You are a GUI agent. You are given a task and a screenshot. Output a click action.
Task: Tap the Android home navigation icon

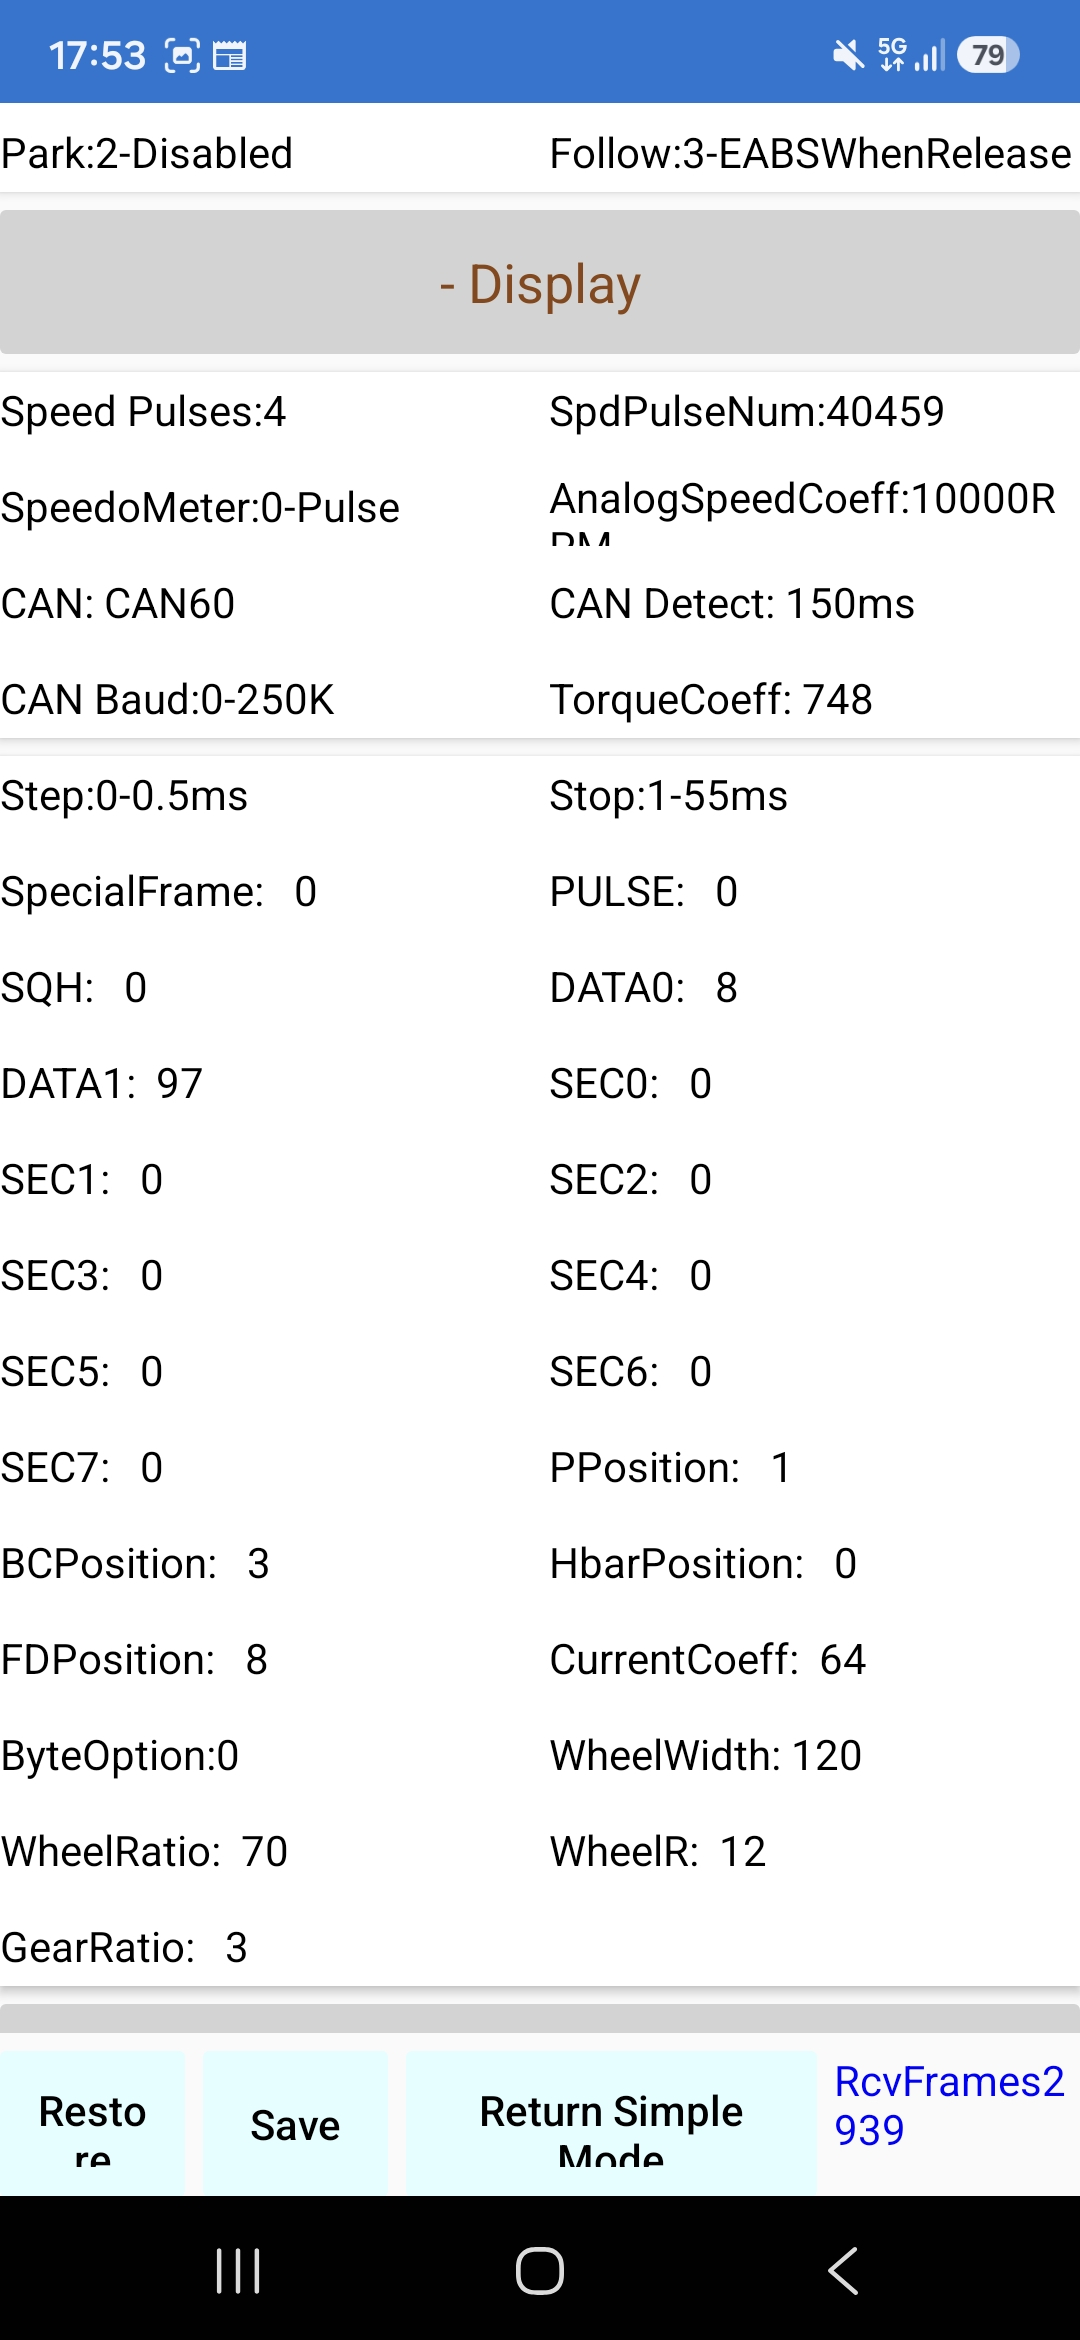click(540, 2270)
